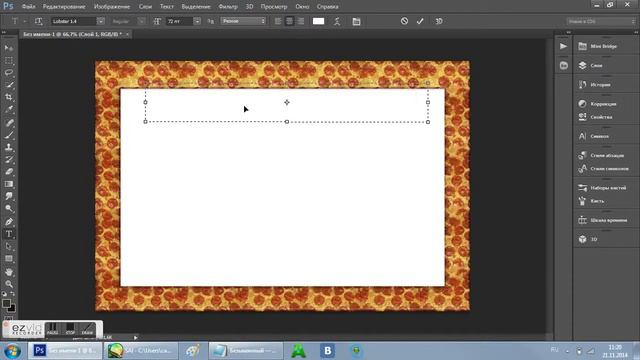Select the Brush tool
Viewport: 640px width, 360px height.
(x=9, y=135)
